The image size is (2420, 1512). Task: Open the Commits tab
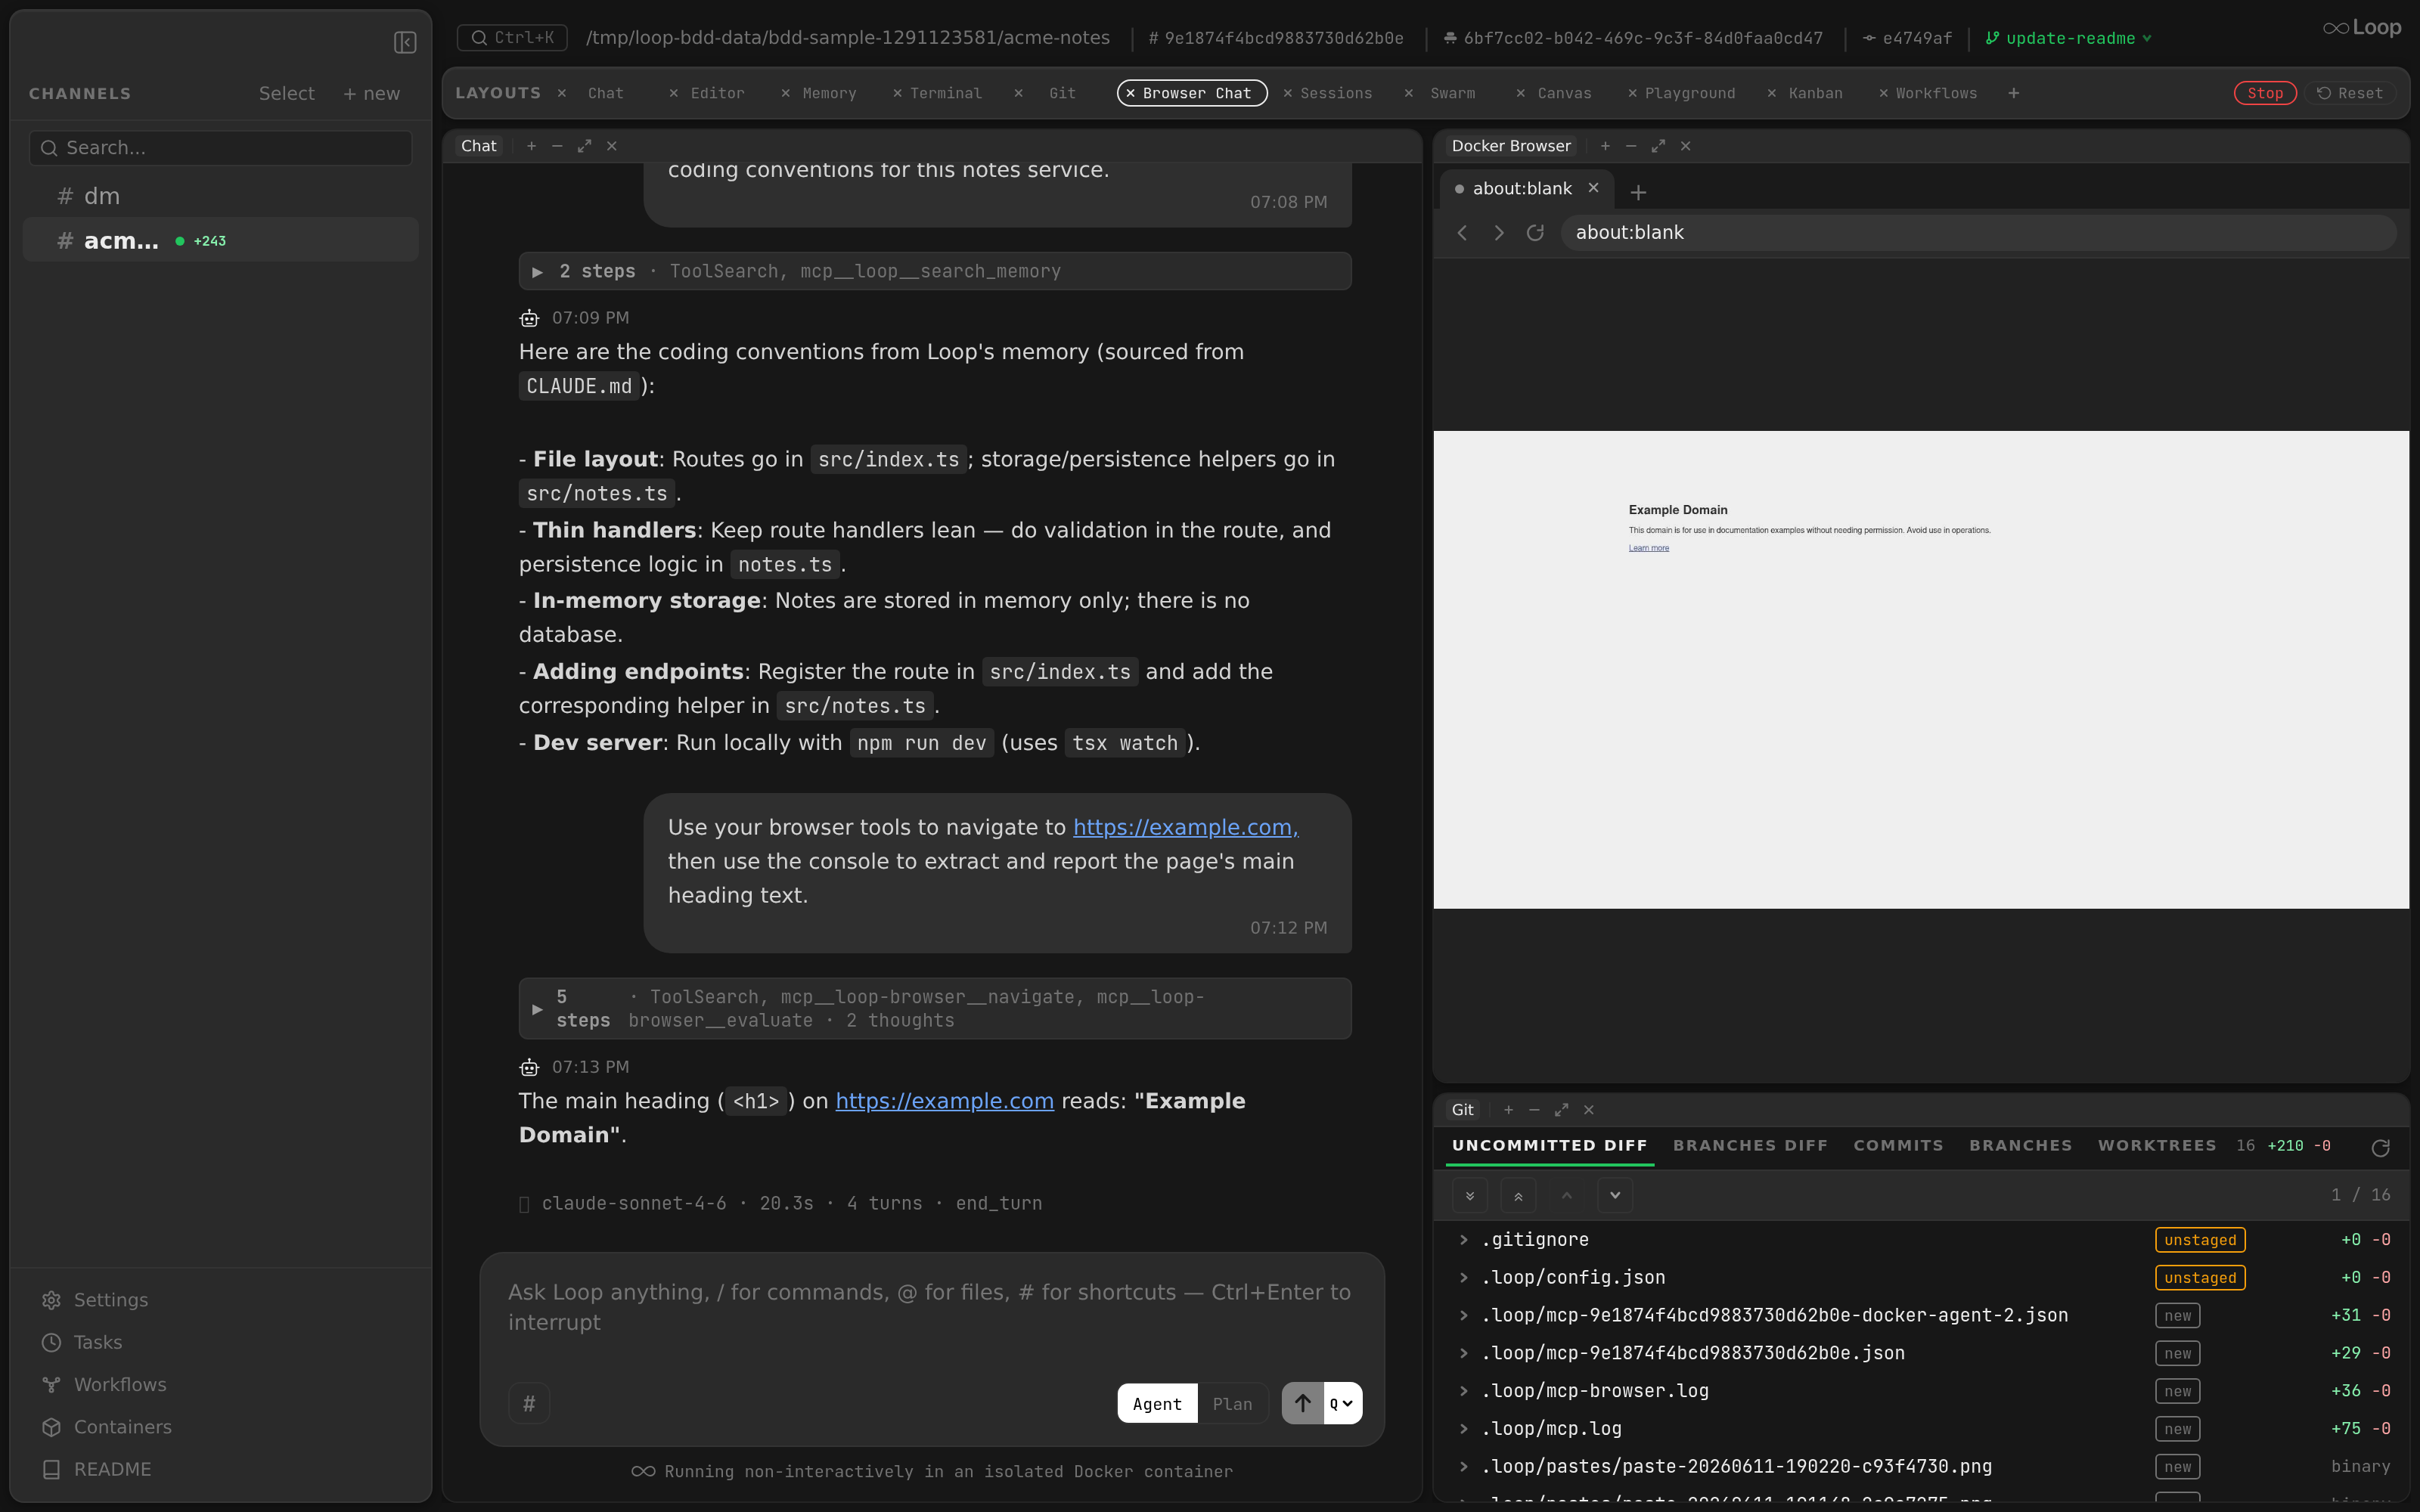[1898, 1145]
